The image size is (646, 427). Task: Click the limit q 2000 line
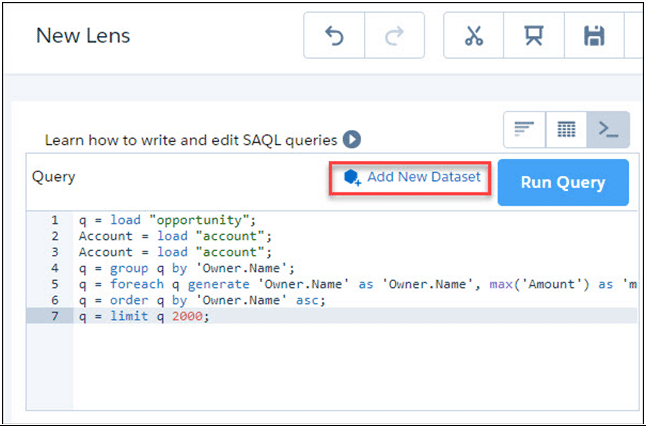145,317
